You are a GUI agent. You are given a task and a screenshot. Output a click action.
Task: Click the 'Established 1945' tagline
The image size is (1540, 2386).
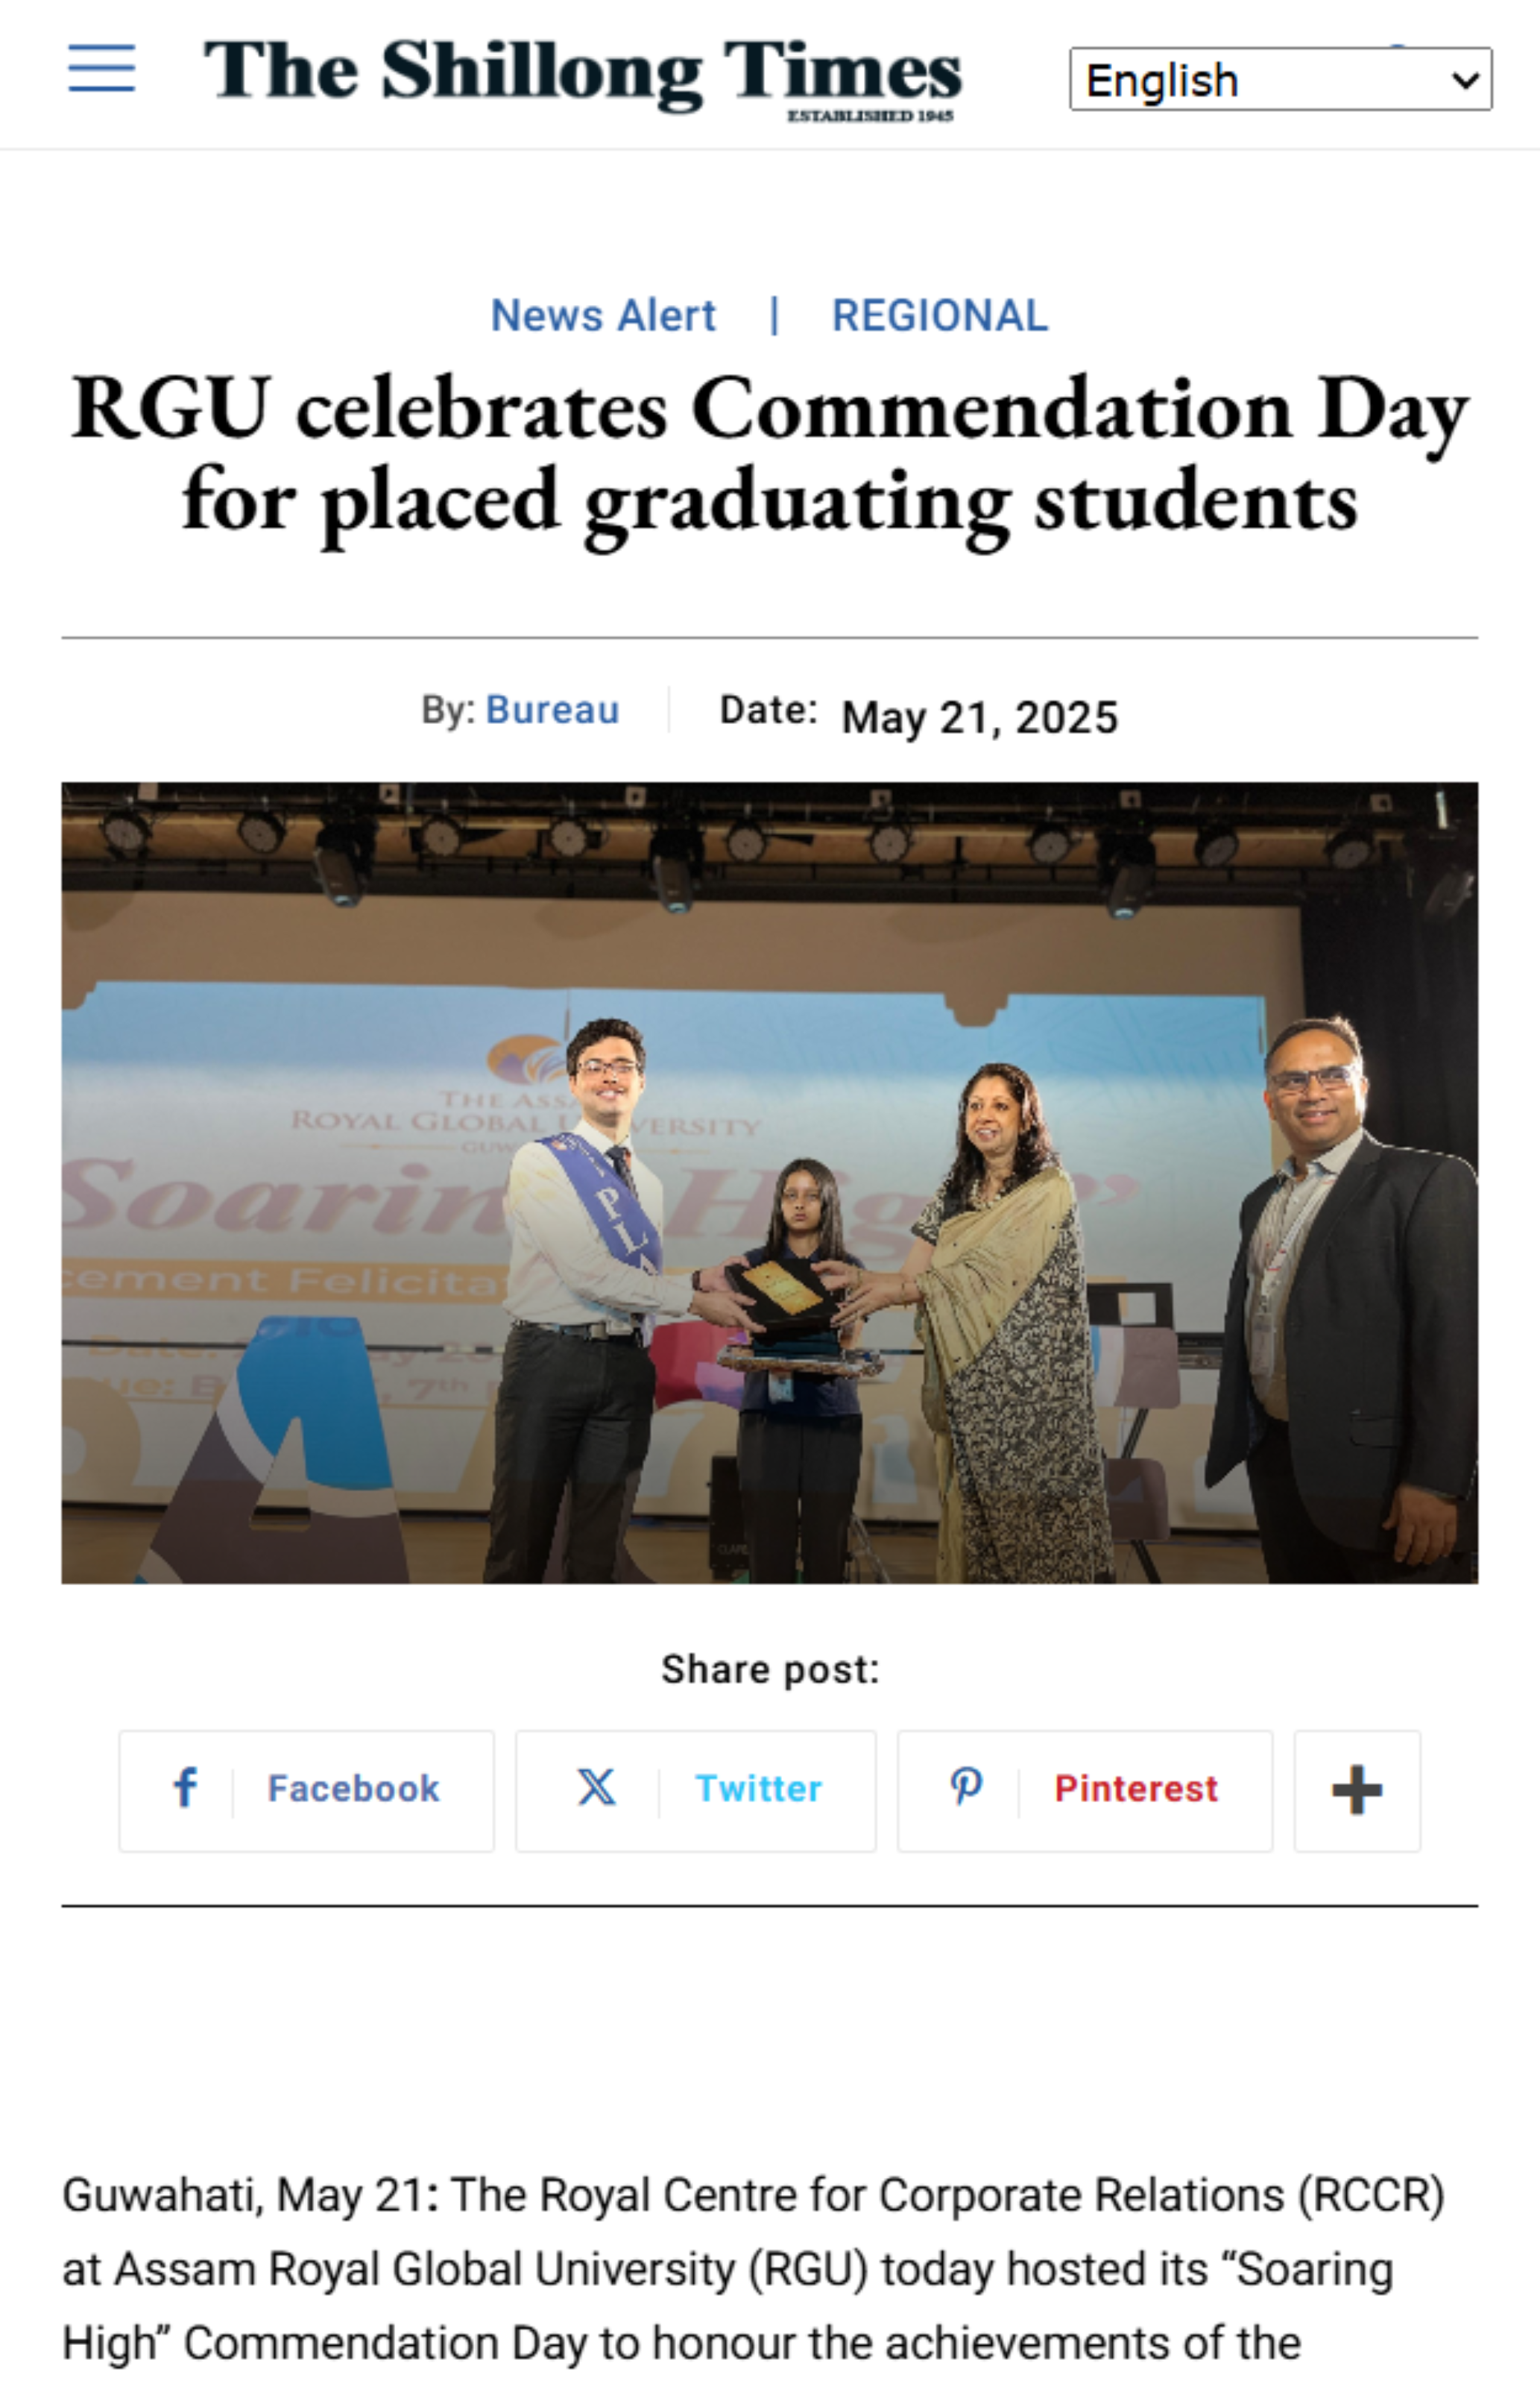point(870,117)
